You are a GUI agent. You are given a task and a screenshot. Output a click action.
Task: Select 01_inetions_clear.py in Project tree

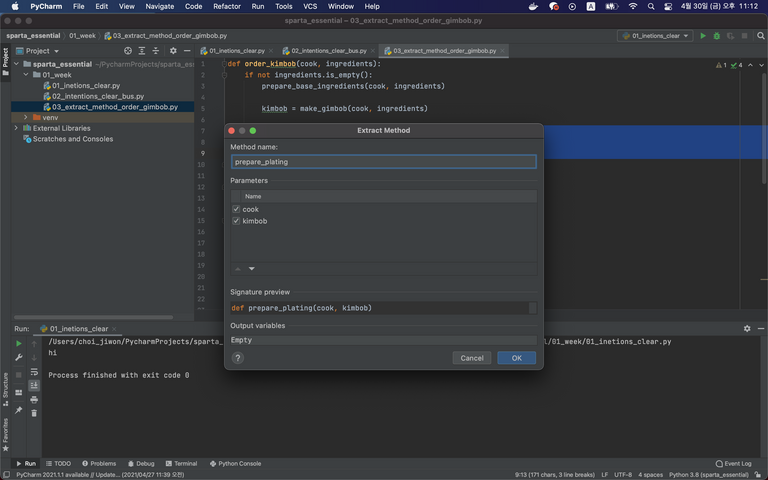[86, 86]
